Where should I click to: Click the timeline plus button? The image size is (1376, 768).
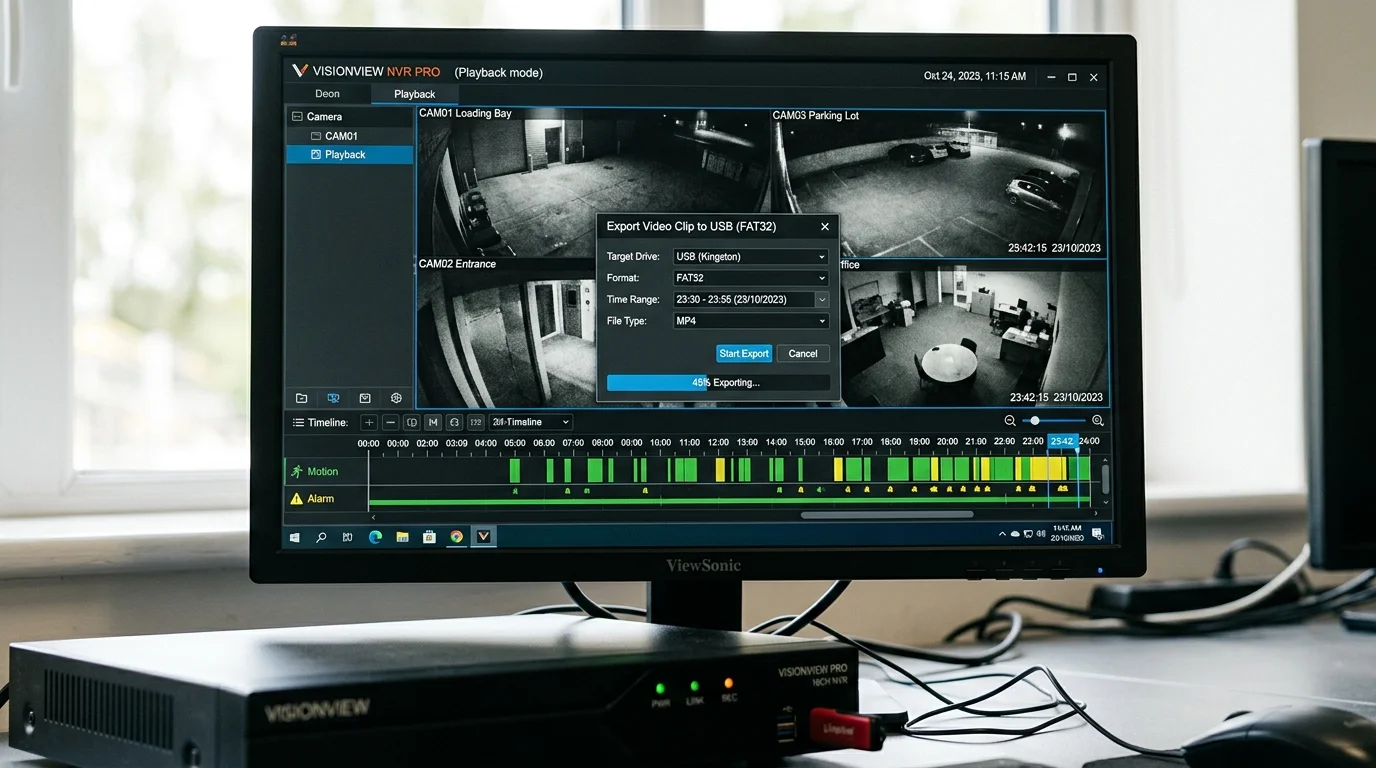click(369, 422)
